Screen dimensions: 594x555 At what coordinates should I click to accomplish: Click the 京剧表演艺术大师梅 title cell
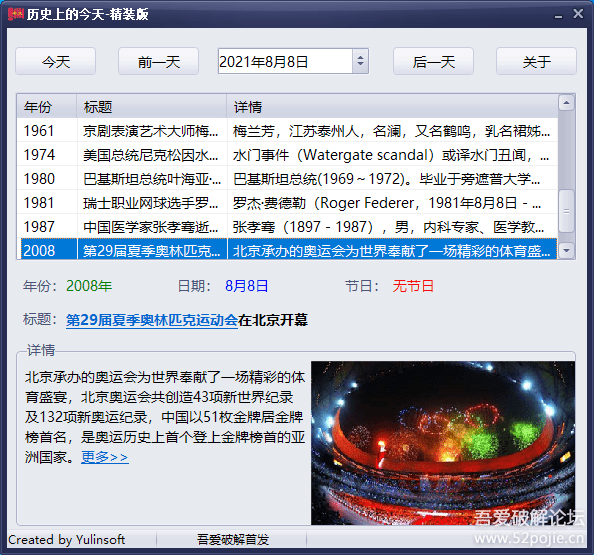pos(152,131)
